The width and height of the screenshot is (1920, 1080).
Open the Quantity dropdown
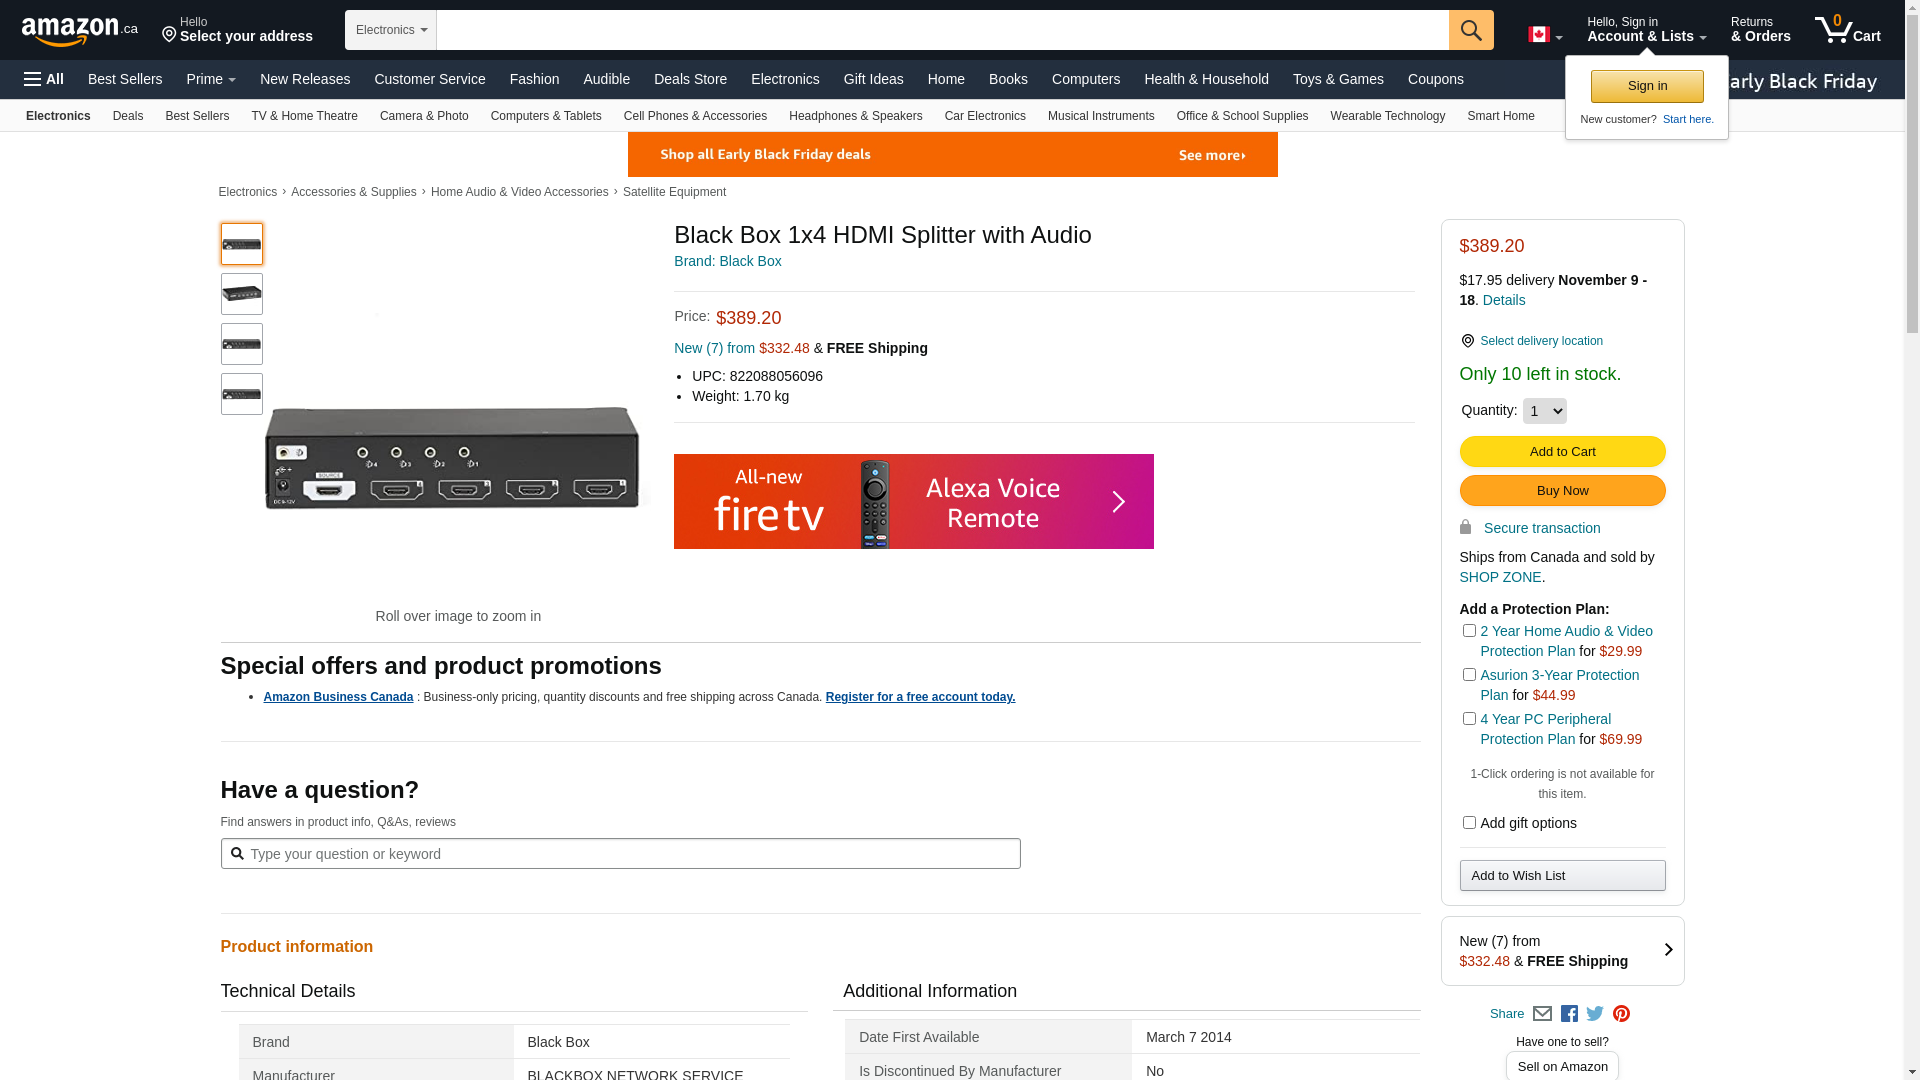pos(1544,411)
